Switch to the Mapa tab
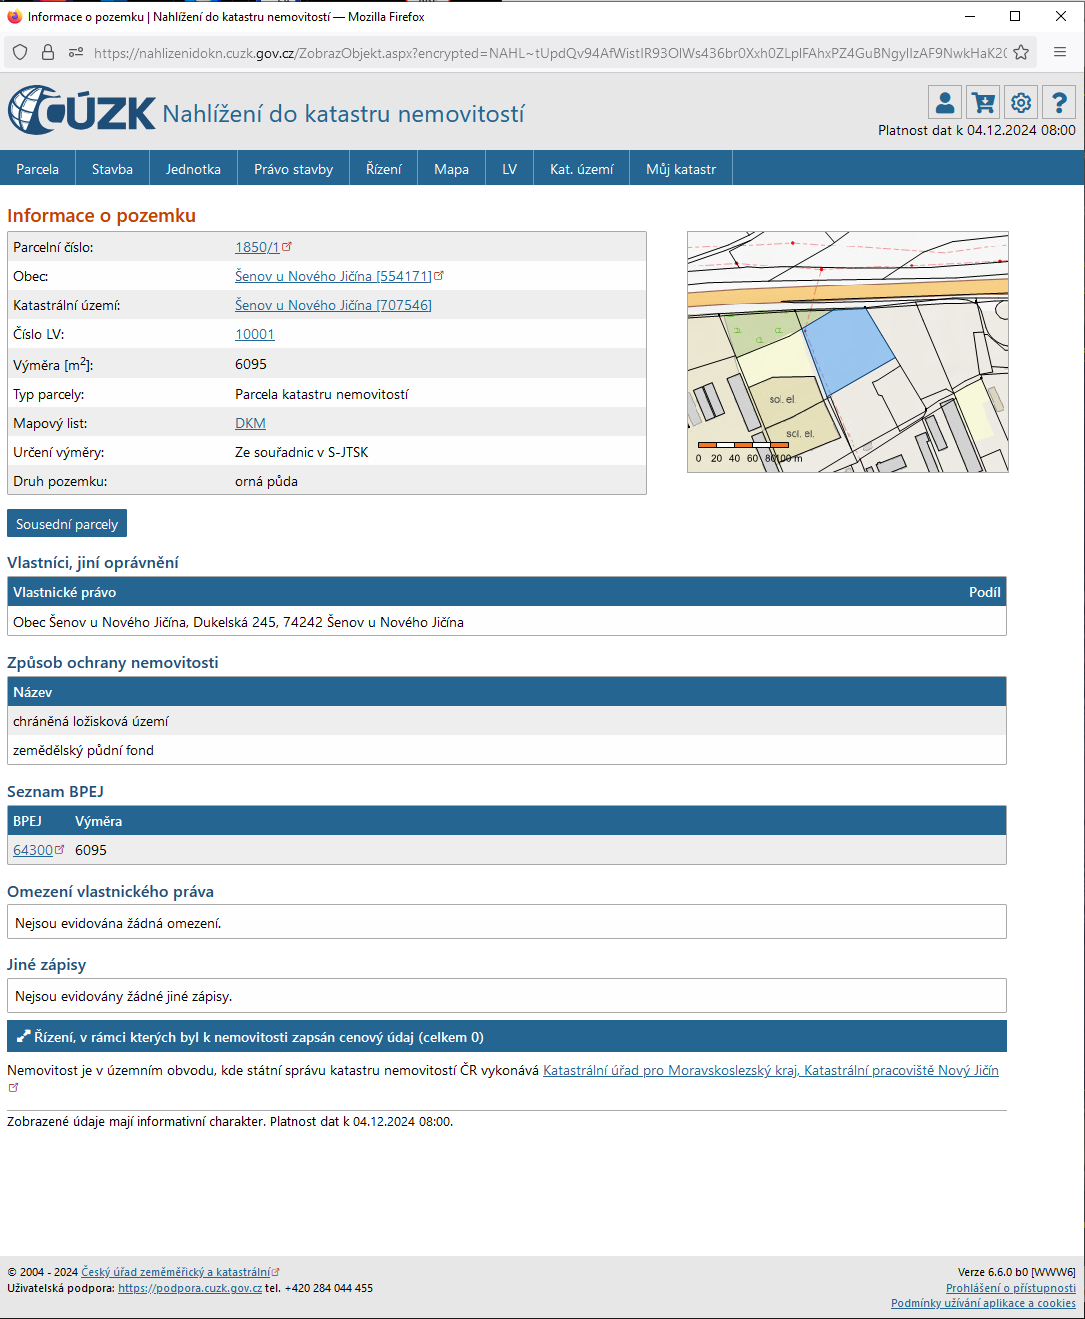The height and width of the screenshot is (1319, 1085). pyautogui.click(x=451, y=169)
